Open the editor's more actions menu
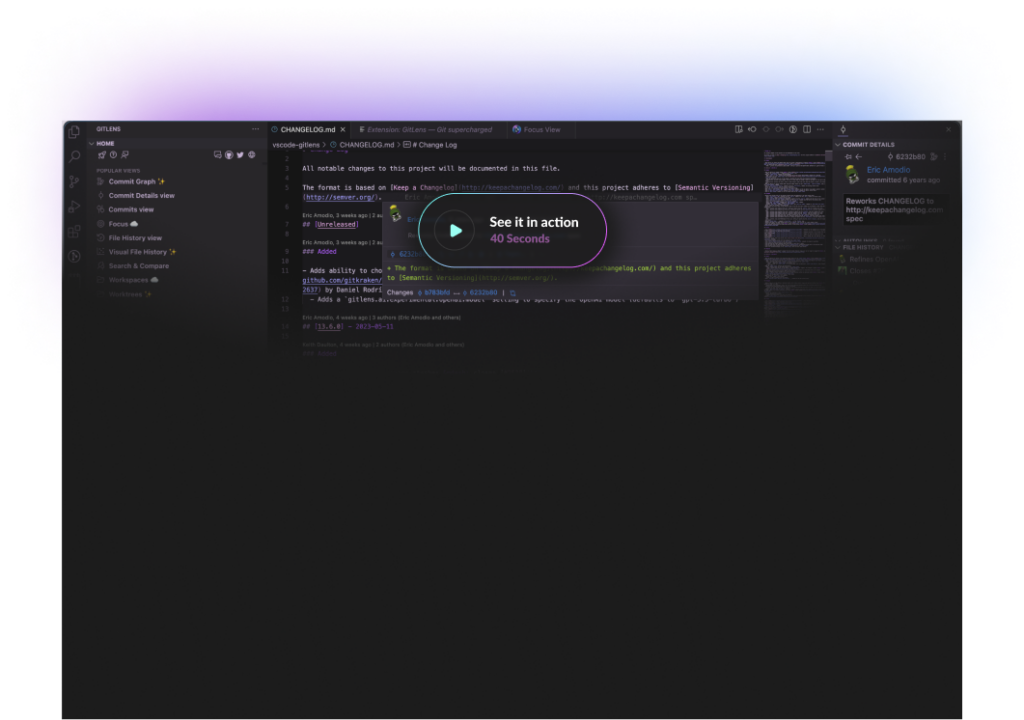Image resolution: width=1024 pixels, height=720 pixels. pyautogui.click(x=820, y=129)
